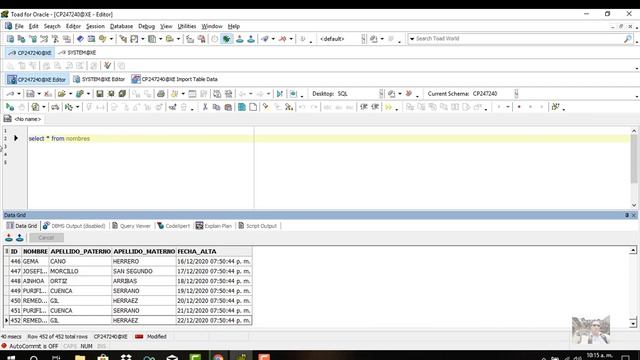Expand the Search Toad World options arrow
The width and height of the screenshot is (640, 360).
[x=412, y=39]
